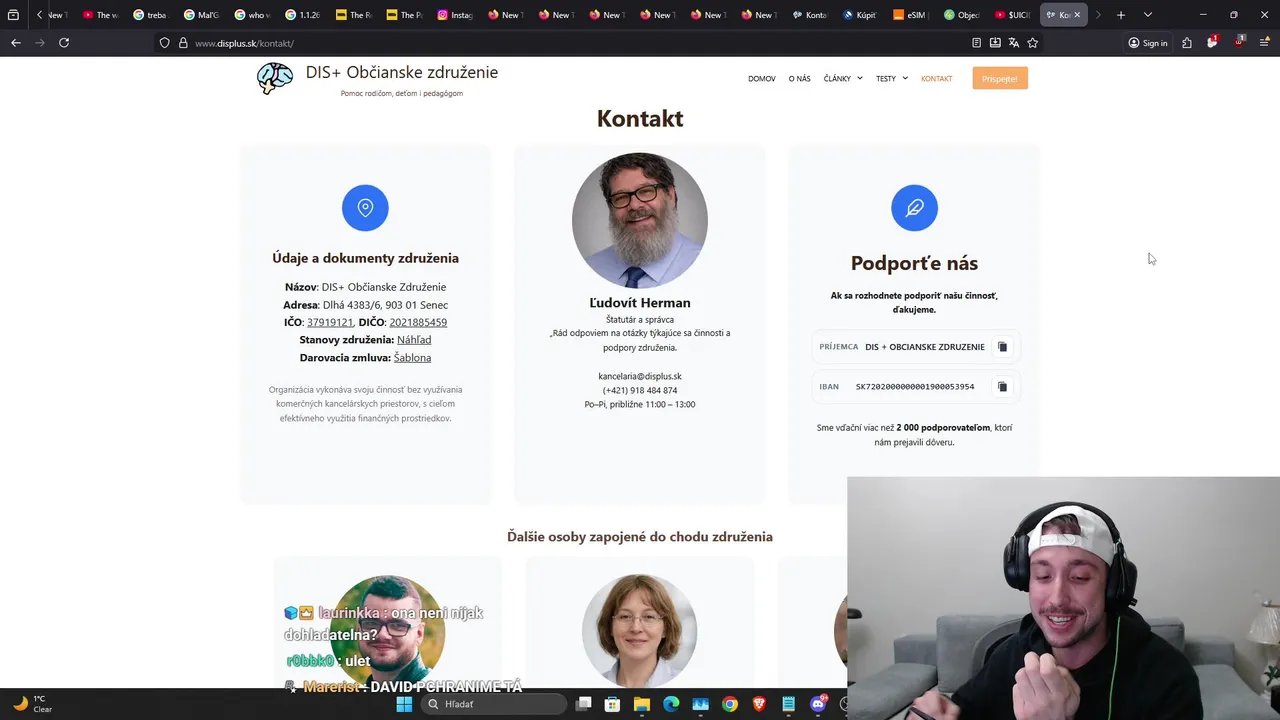Launch Microsoft Edge from the taskbar
Image resolution: width=1280 pixels, height=720 pixels.
click(671, 704)
